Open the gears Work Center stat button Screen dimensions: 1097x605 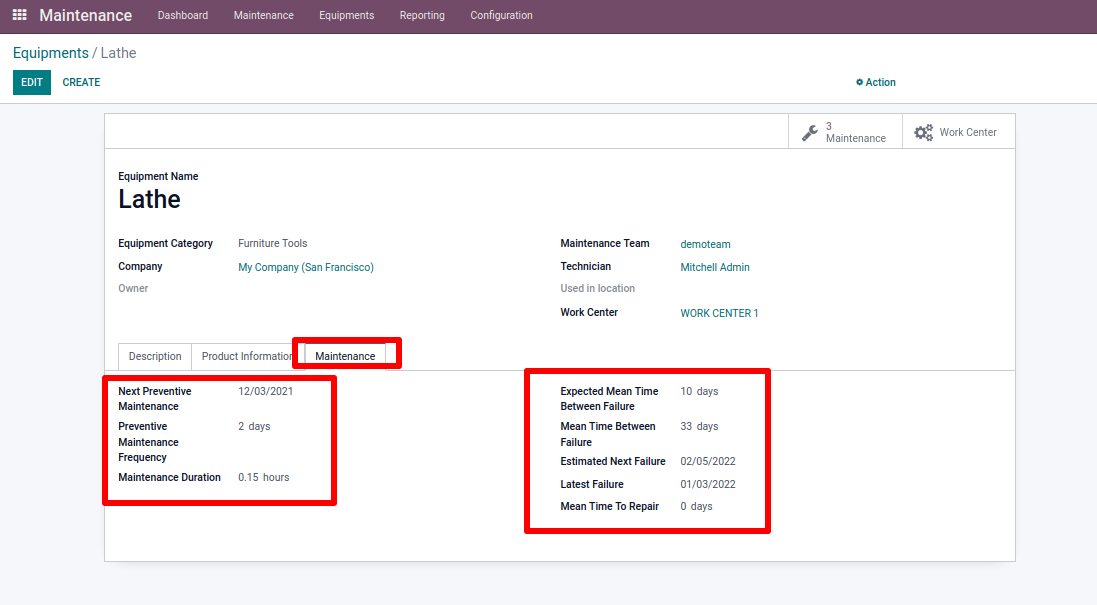click(958, 131)
